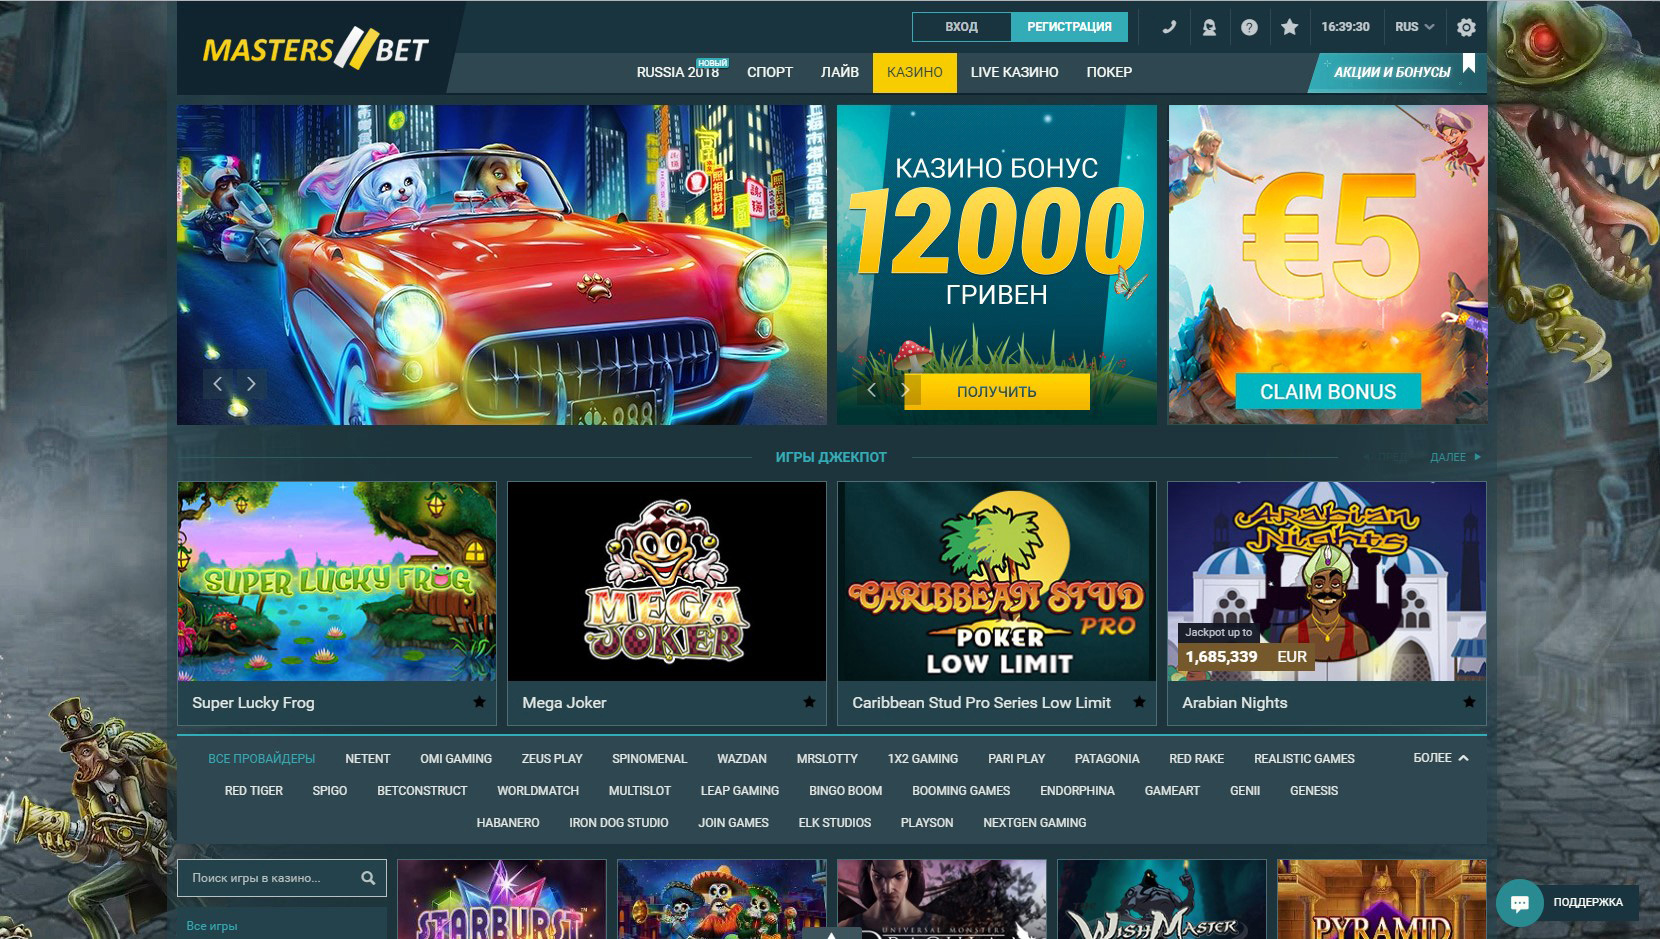Click the casino game search field
Image resolution: width=1660 pixels, height=939 pixels.
(x=282, y=878)
